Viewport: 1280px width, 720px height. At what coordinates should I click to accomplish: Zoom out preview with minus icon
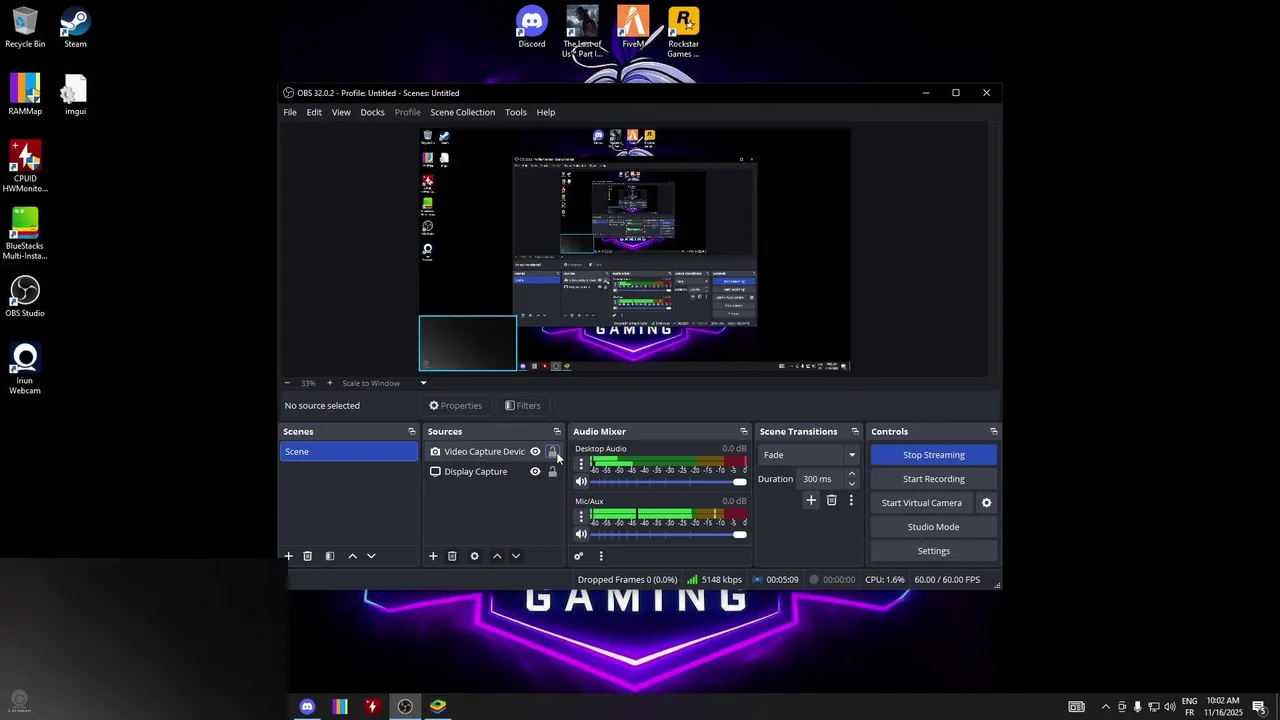(287, 383)
